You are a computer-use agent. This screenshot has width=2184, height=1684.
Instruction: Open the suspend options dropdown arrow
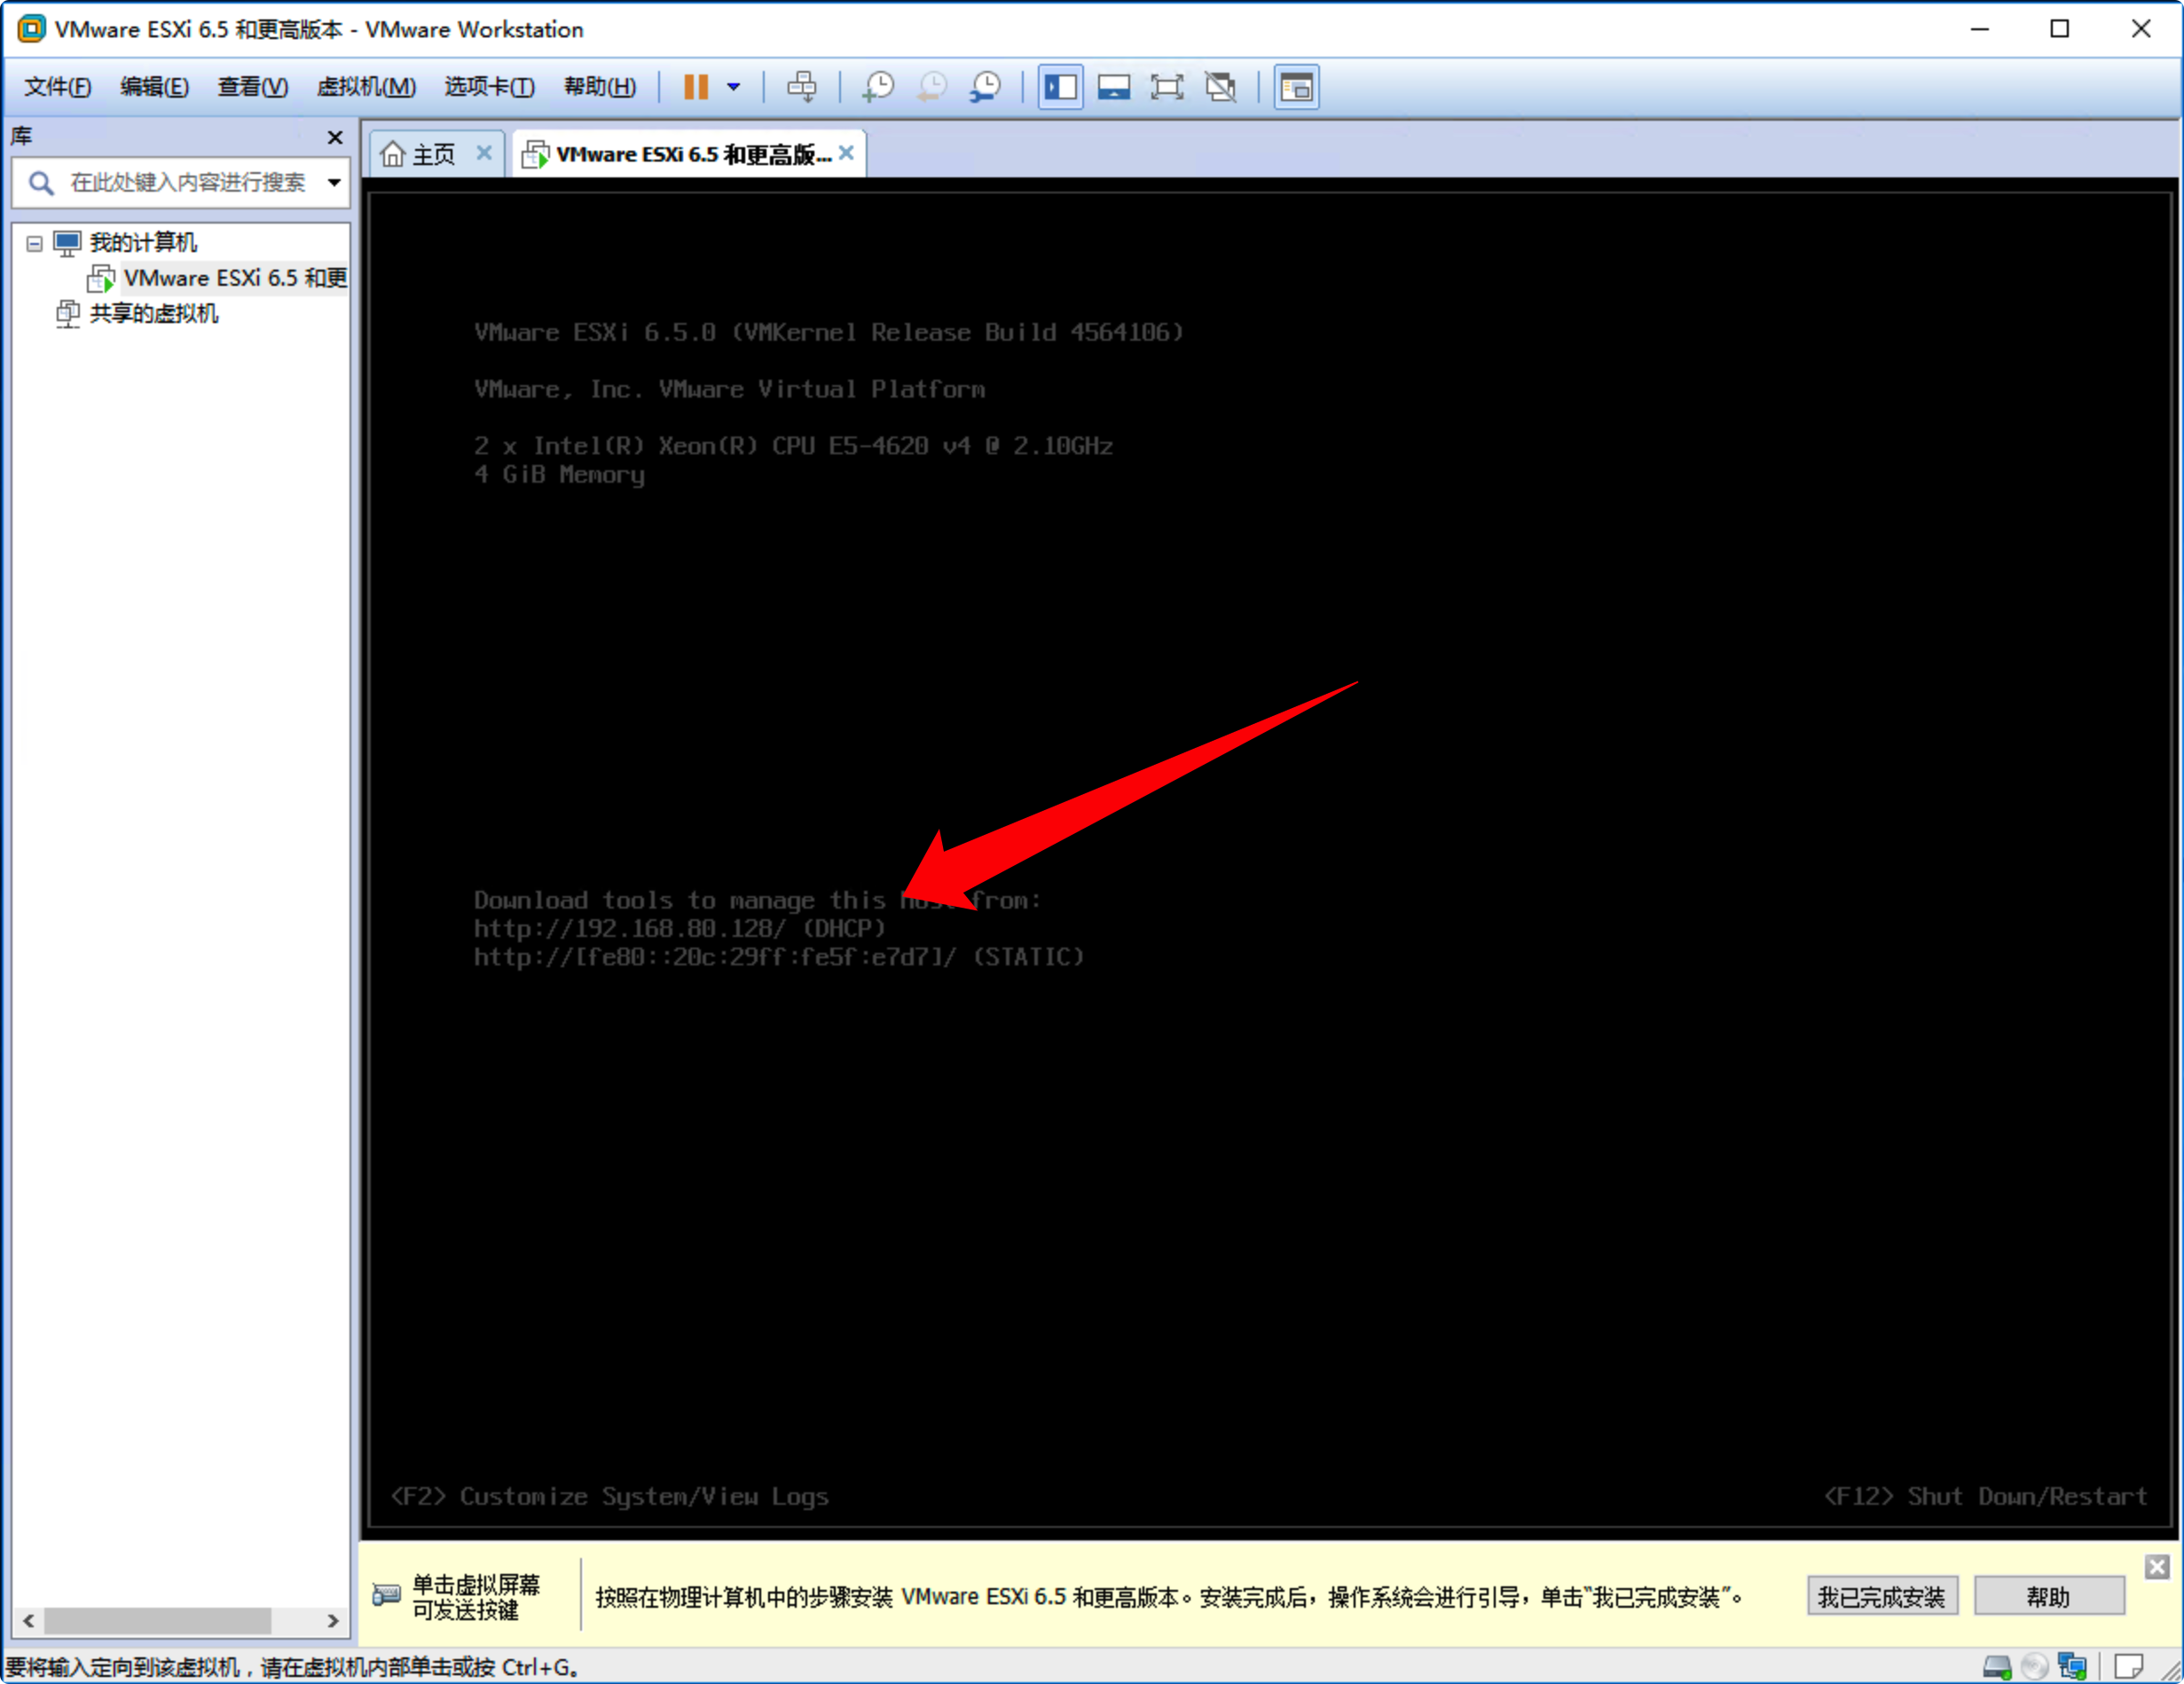point(734,87)
